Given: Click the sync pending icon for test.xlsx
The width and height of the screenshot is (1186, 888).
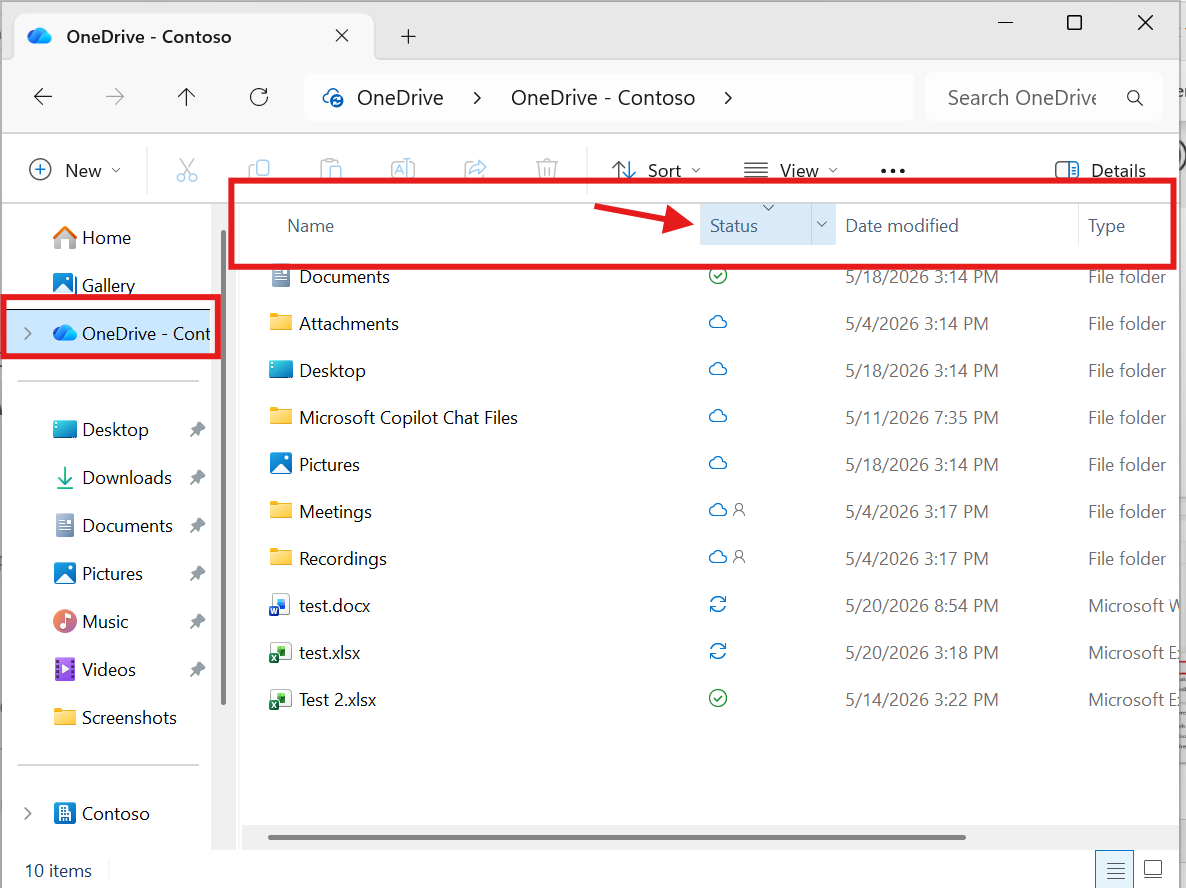Looking at the screenshot, I should [718, 651].
